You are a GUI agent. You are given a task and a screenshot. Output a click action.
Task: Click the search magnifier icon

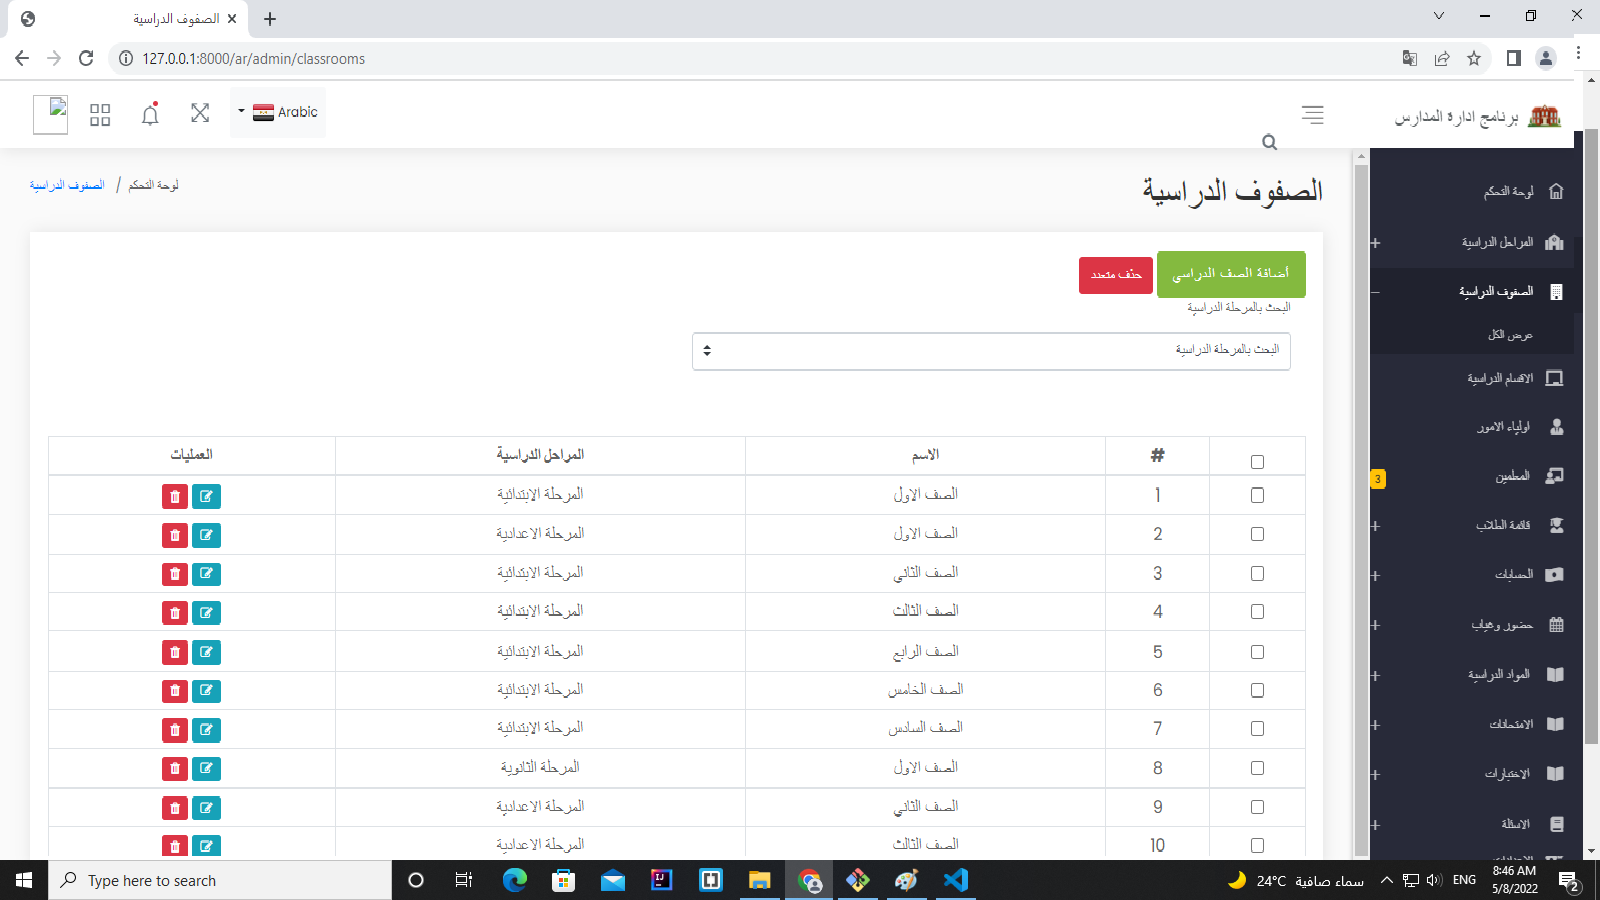pyautogui.click(x=1269, y=142)
